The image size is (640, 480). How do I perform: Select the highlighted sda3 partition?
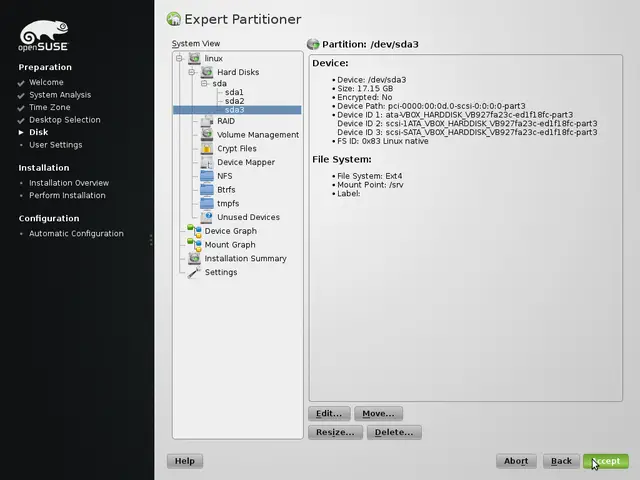pyautogui.click(x=237, y=110)
